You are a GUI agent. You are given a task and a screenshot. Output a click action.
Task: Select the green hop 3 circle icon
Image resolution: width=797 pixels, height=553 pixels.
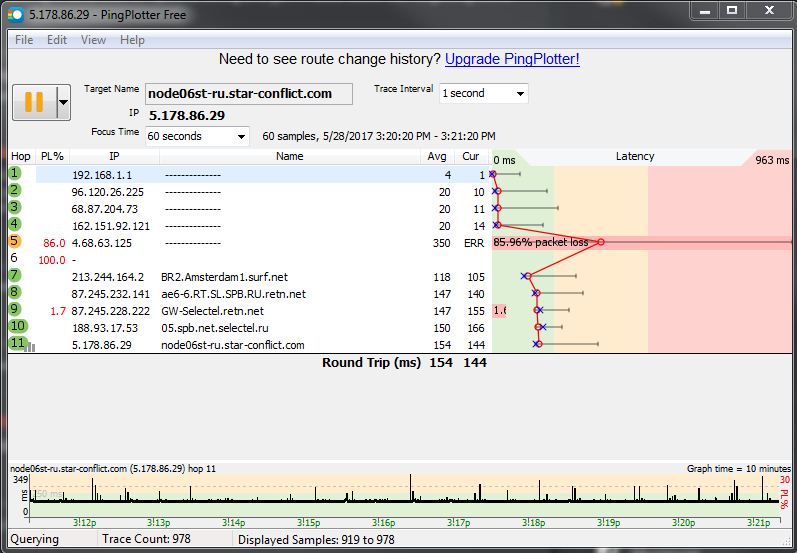[x=15, y=208]
